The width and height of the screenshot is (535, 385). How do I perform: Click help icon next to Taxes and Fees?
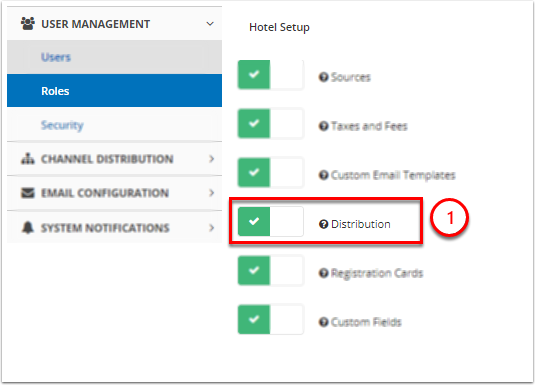click(x=323, y=126)
